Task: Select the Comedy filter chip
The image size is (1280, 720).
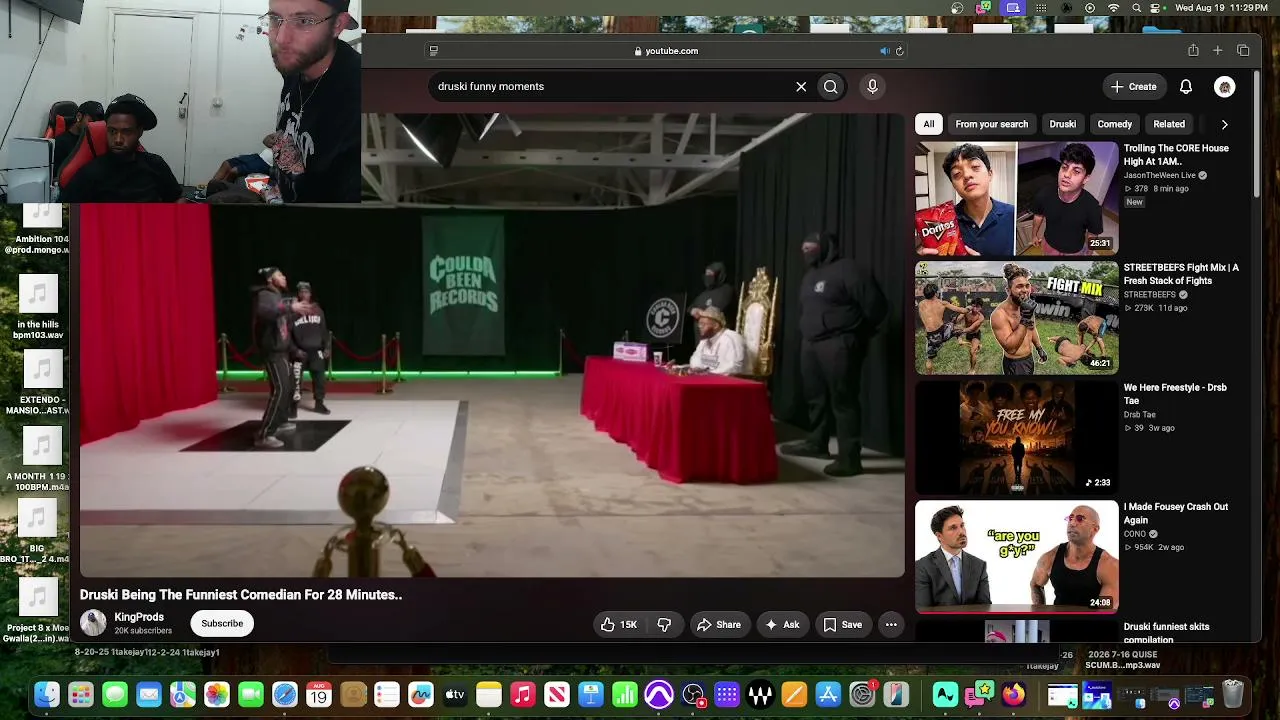Action: (1114, 124)
